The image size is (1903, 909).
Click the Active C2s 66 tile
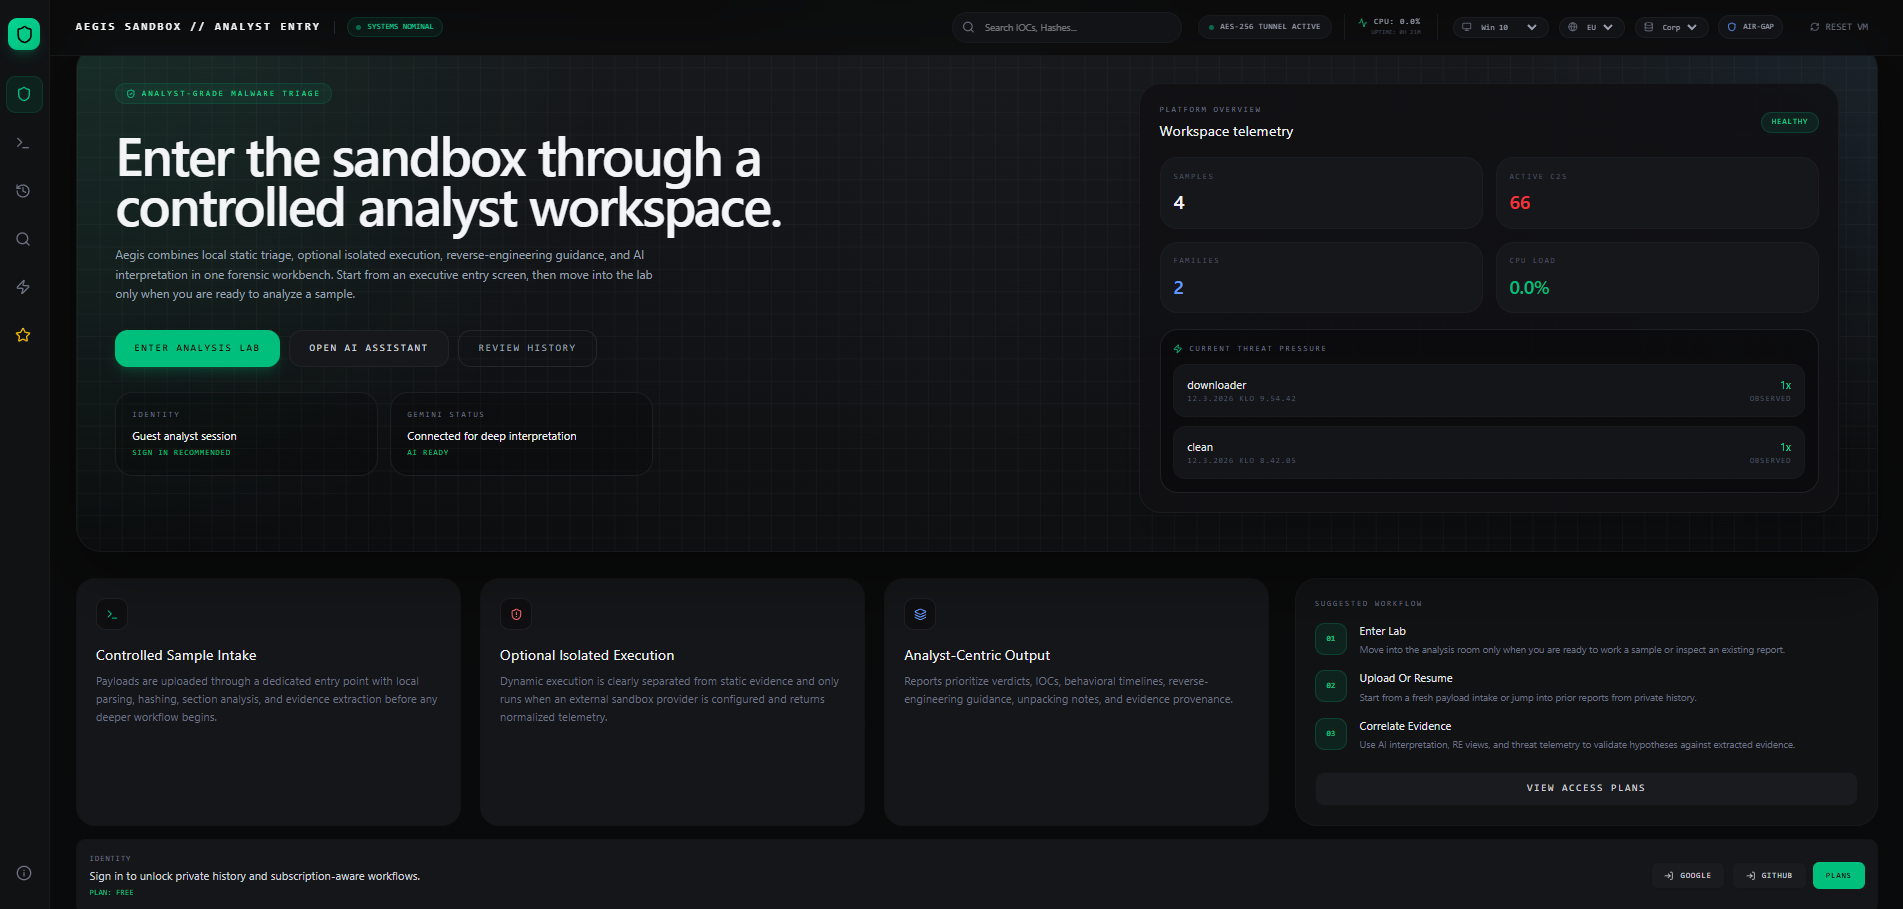(1657, 193)
